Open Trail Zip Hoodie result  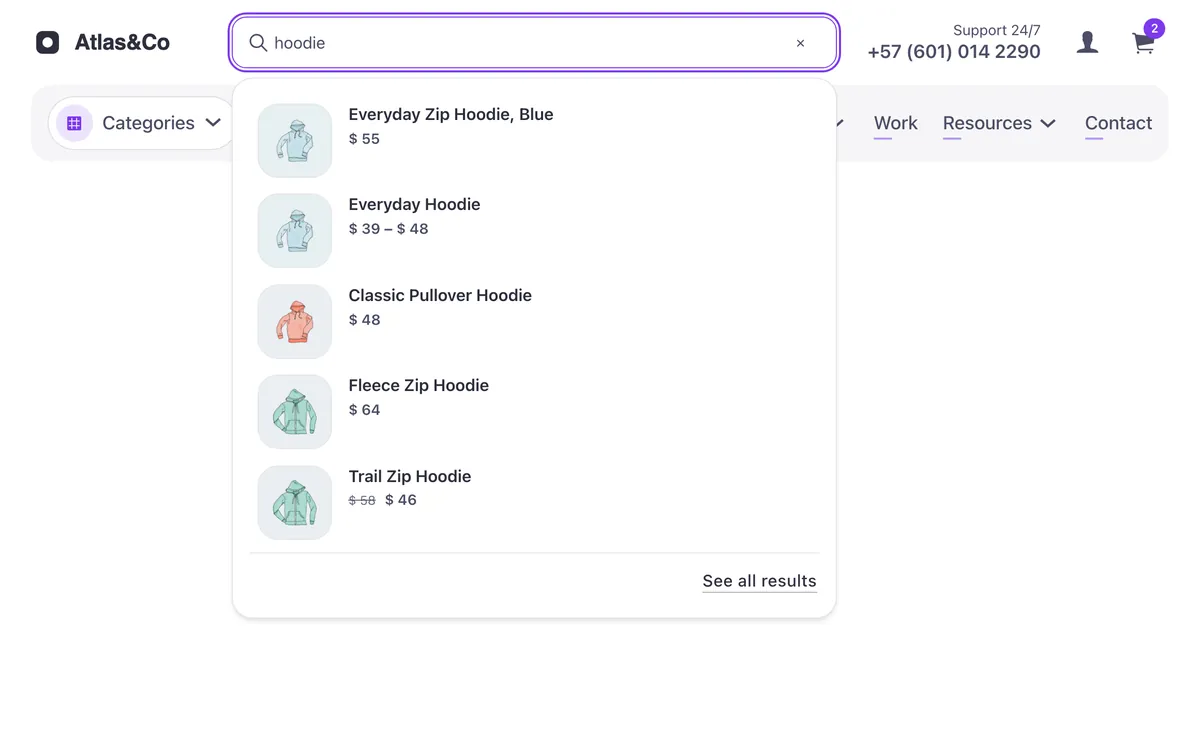(534, 502)
